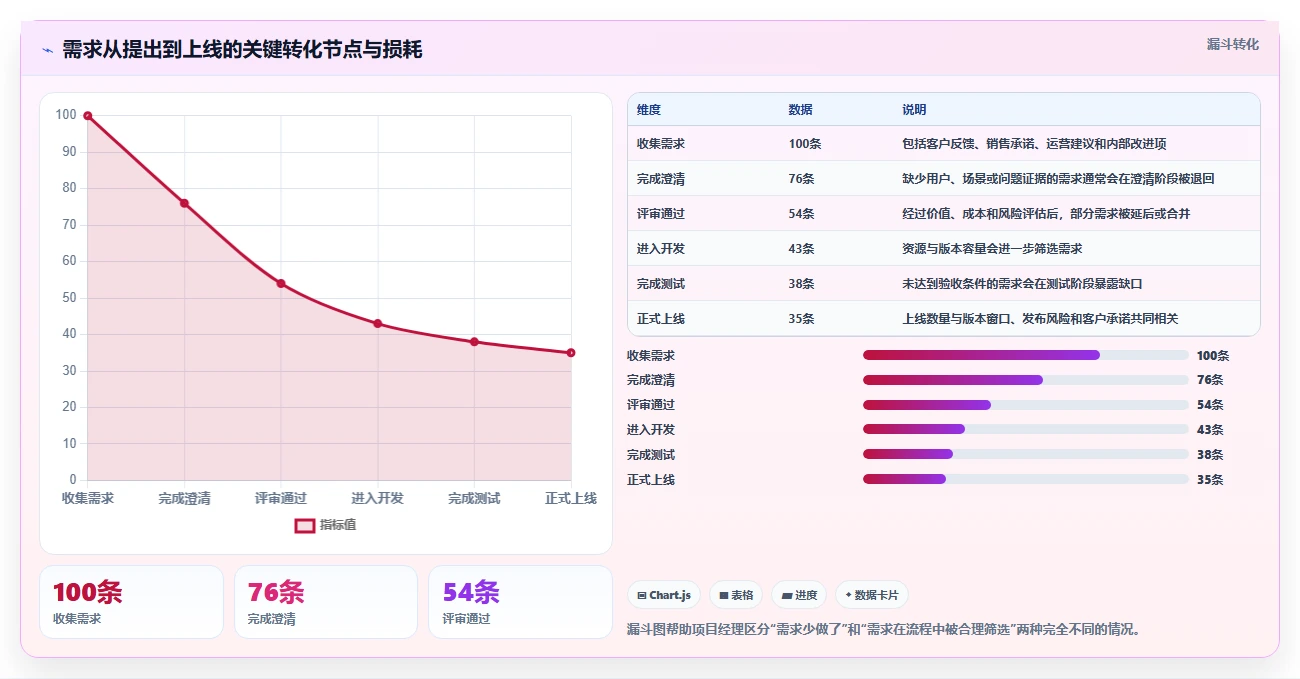Click description starting 未达到验收条件
The height and width of the screenshot is (679, 1300).
1022,284
